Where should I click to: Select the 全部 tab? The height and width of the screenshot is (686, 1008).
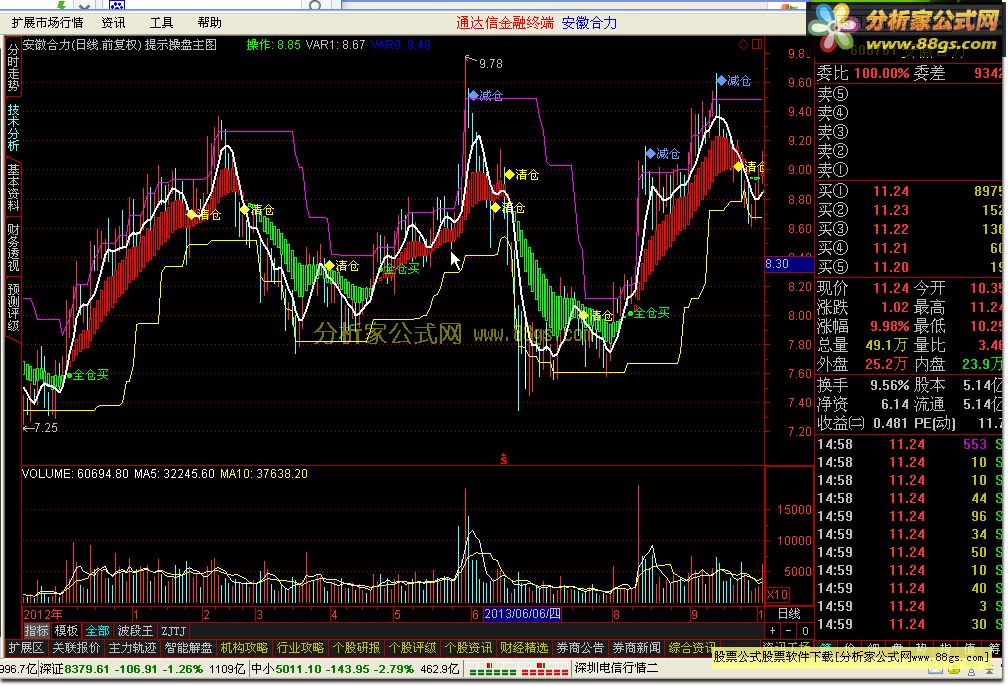click(x=98, y=631)
